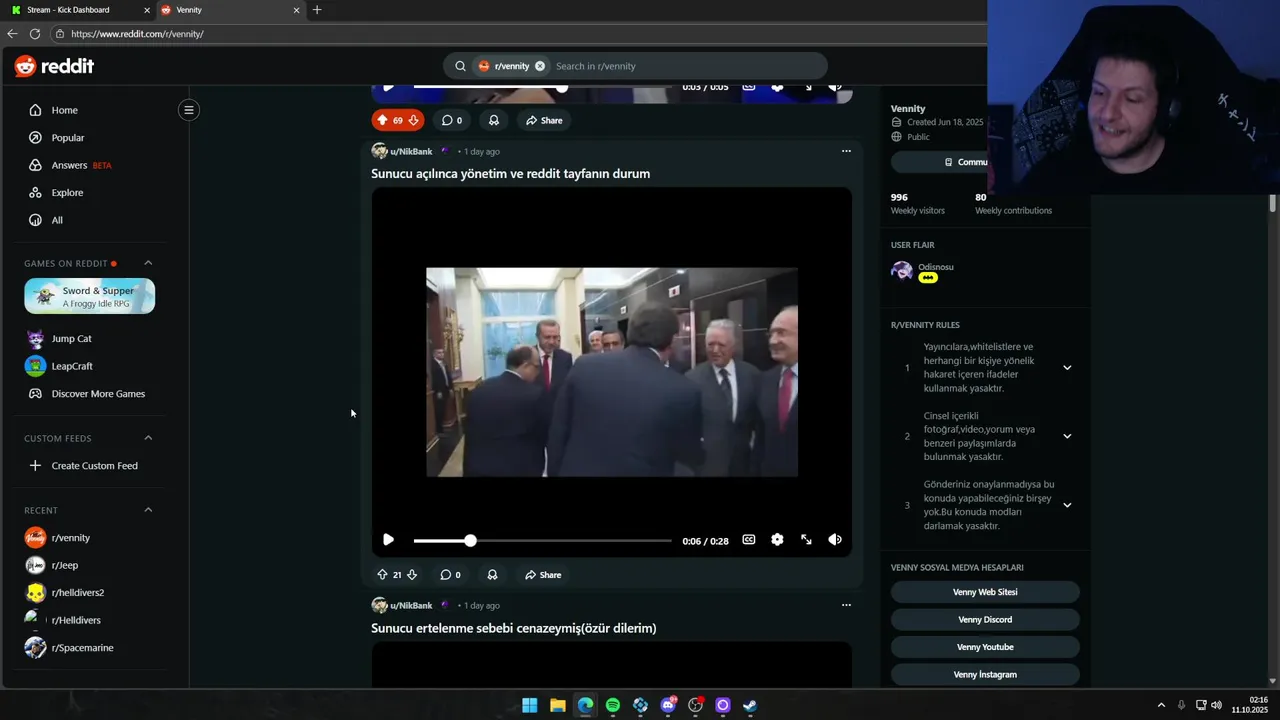Reload the page
The height and width of the screenshot is (720, 1280).
click(35, 34)
